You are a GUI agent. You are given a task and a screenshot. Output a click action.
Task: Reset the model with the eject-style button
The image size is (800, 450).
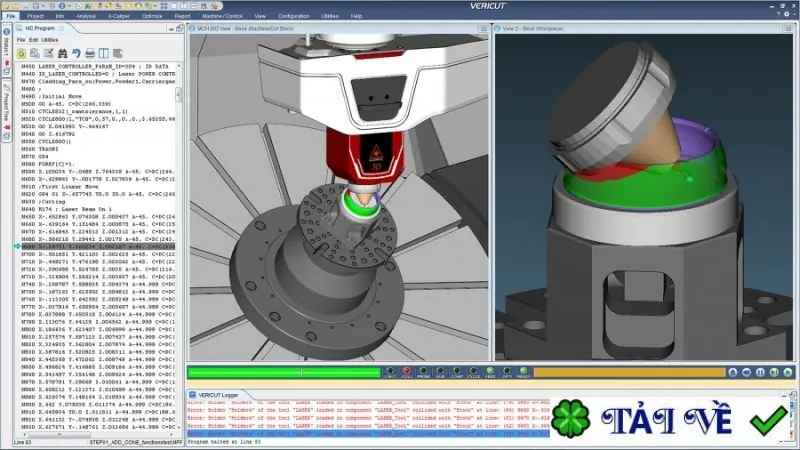(x=733, y=372)
